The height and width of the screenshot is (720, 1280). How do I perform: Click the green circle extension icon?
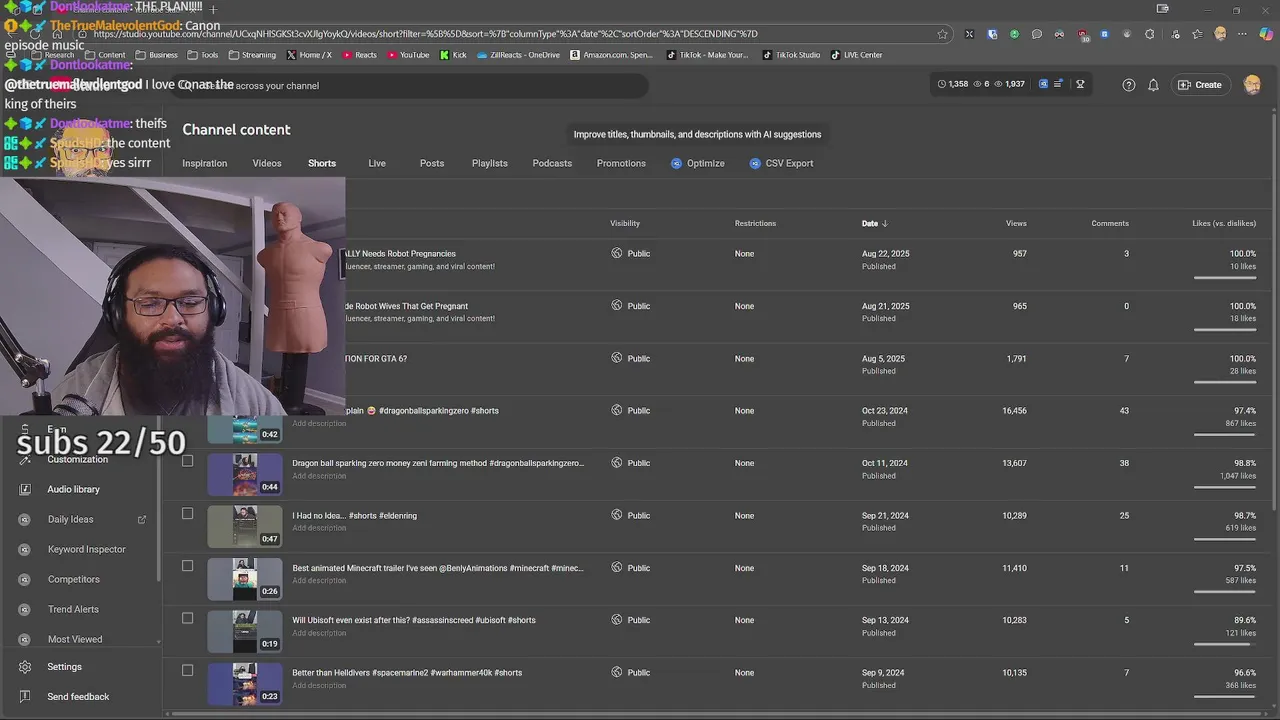pyautogui.click(x=1014, y=34)
